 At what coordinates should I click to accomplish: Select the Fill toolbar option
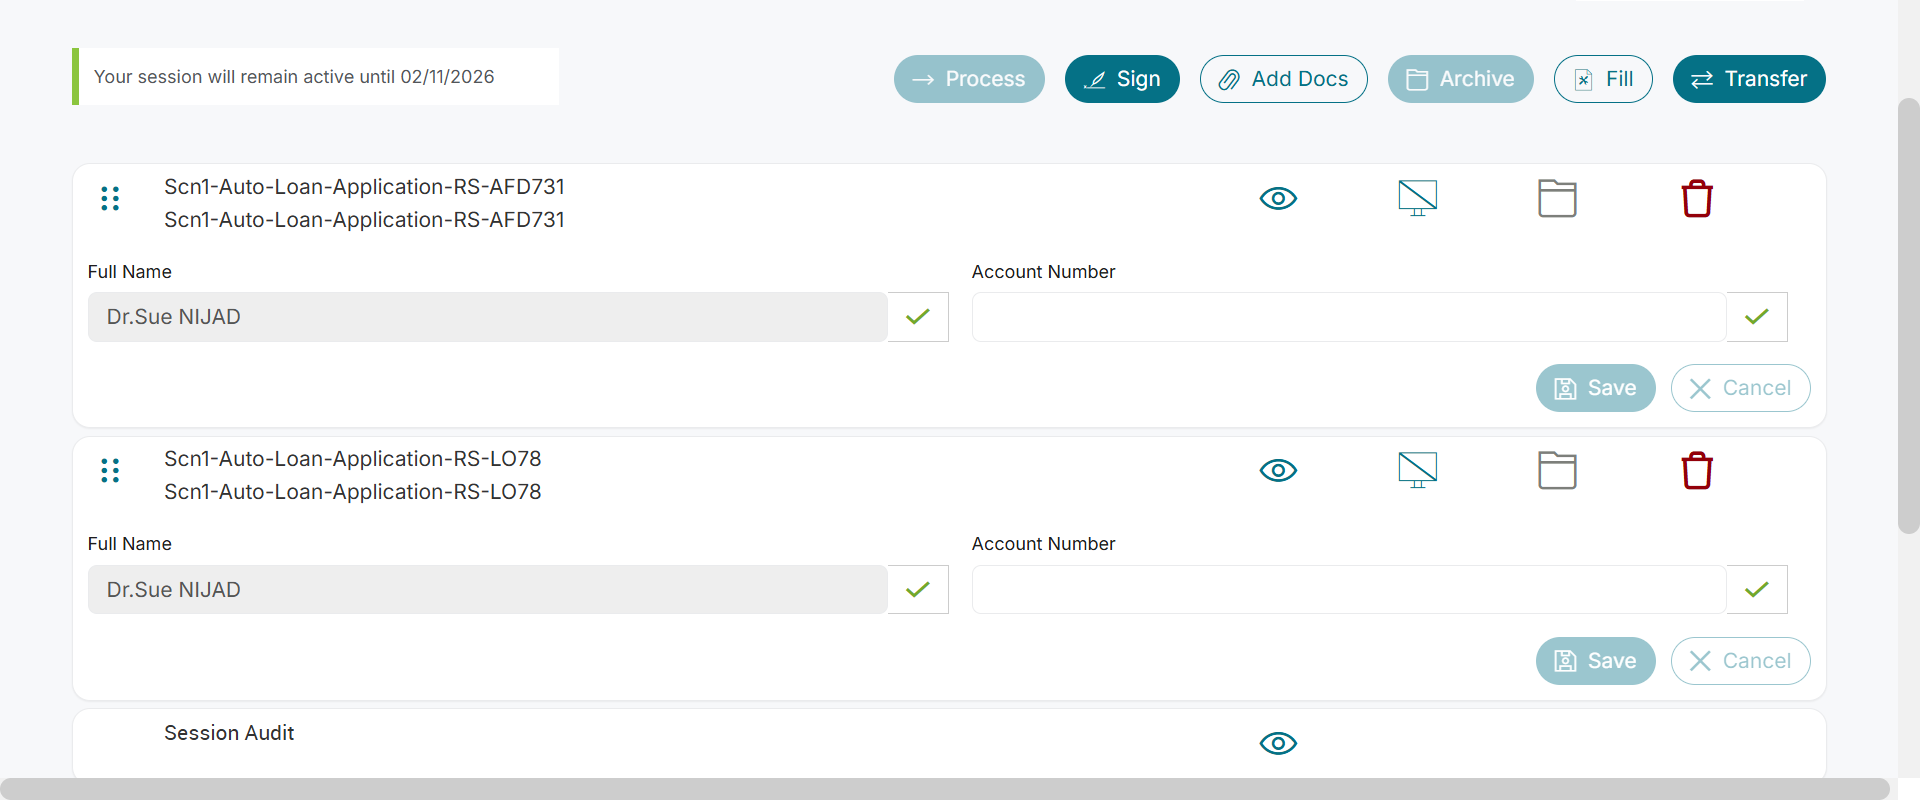(x=1603, y=79)
